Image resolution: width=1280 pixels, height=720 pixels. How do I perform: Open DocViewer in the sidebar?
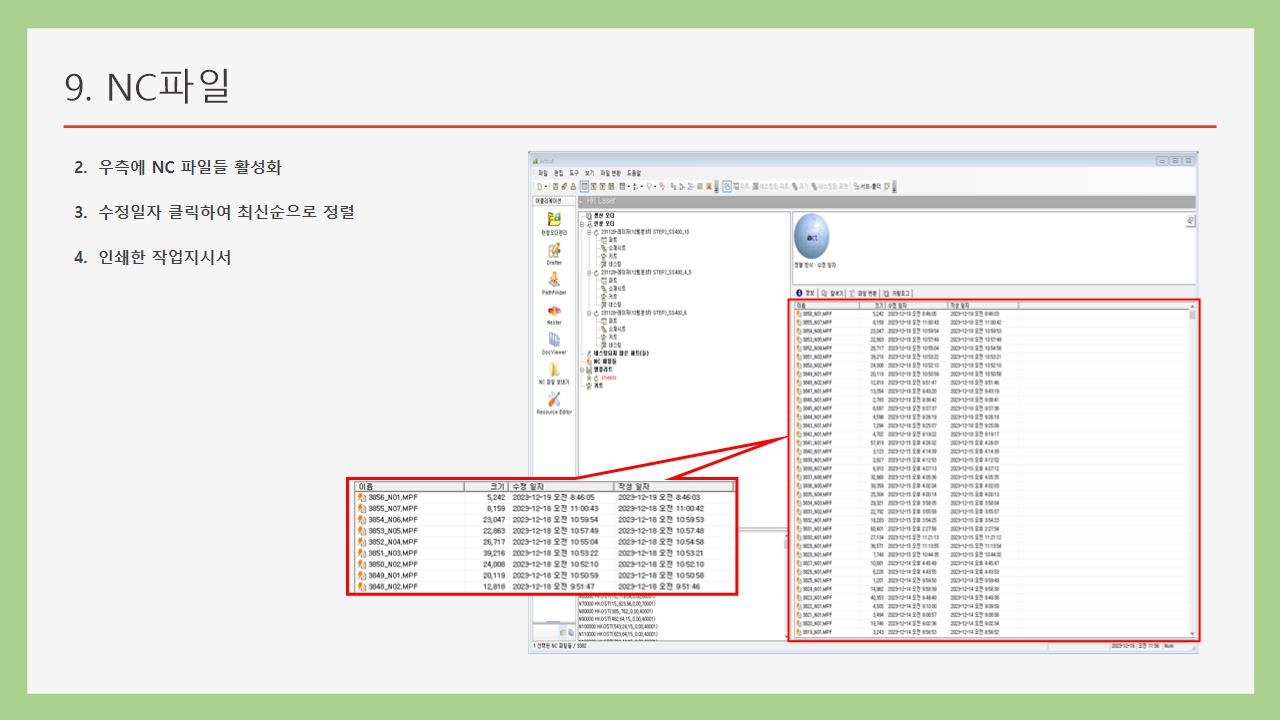[x=554, y=341]
